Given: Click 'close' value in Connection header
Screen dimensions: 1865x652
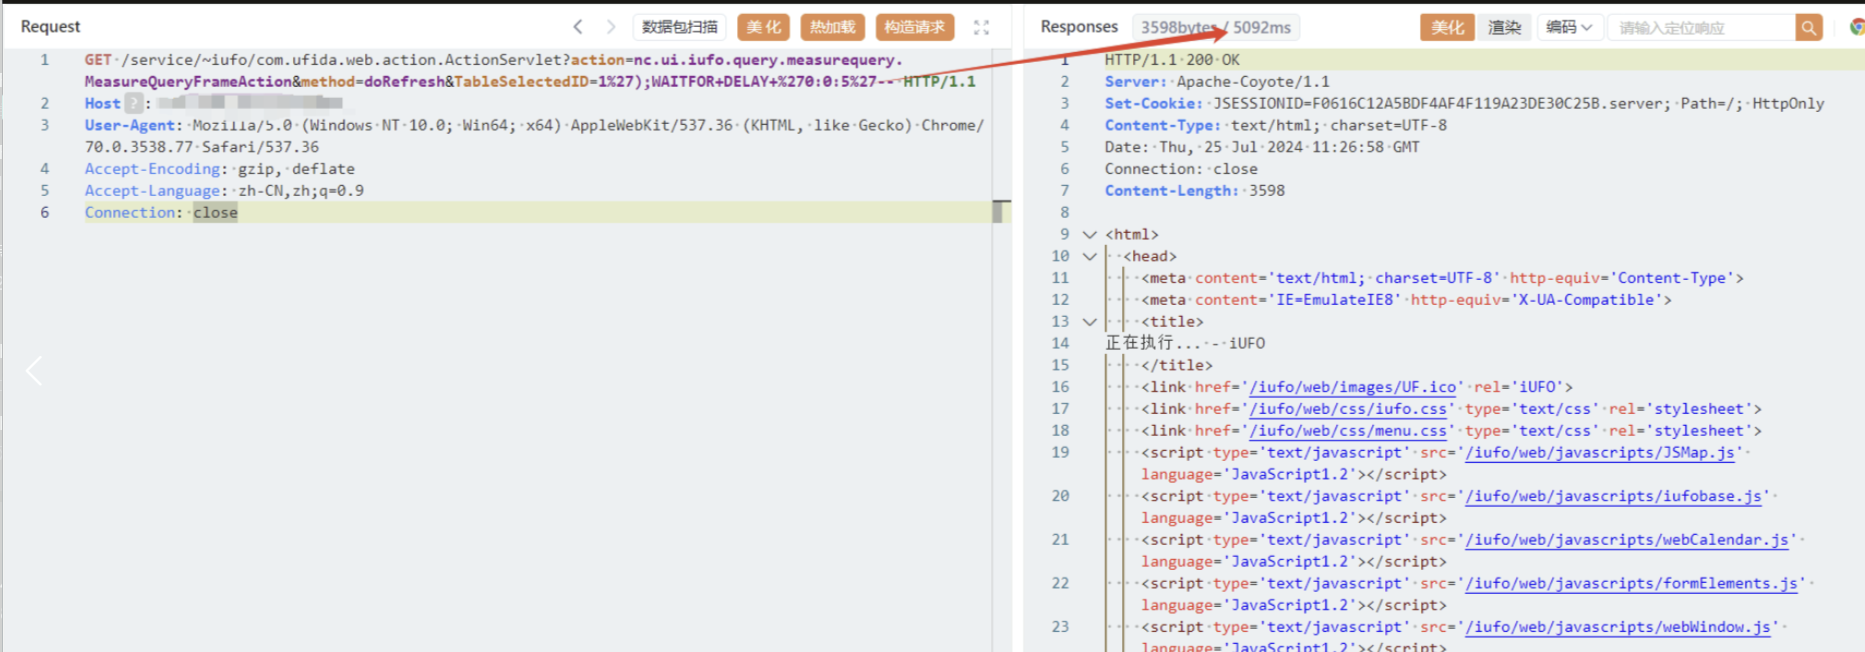Looking at the screenshot, I should pos(215,212).
